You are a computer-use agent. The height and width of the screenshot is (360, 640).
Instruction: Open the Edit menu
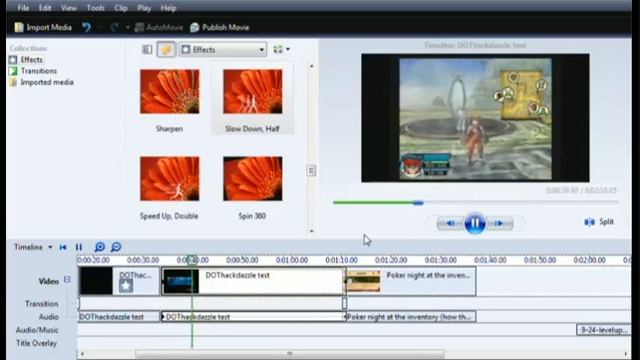pyautogui.click(x=44, y=8)
